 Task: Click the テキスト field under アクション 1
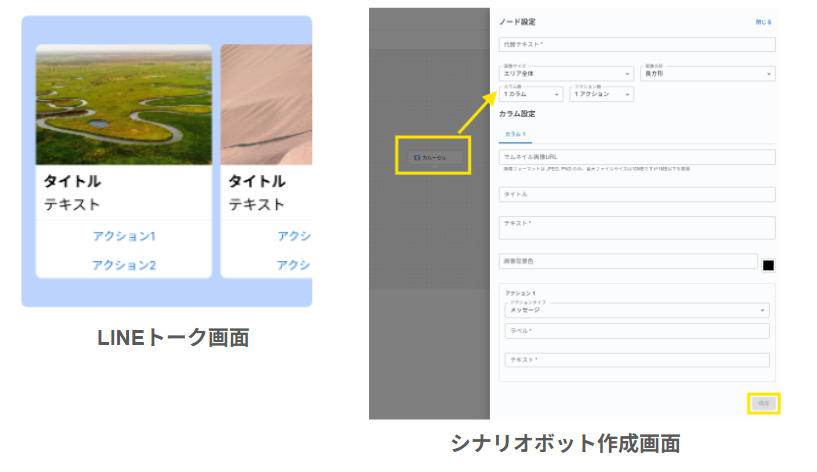coord(636,360)
